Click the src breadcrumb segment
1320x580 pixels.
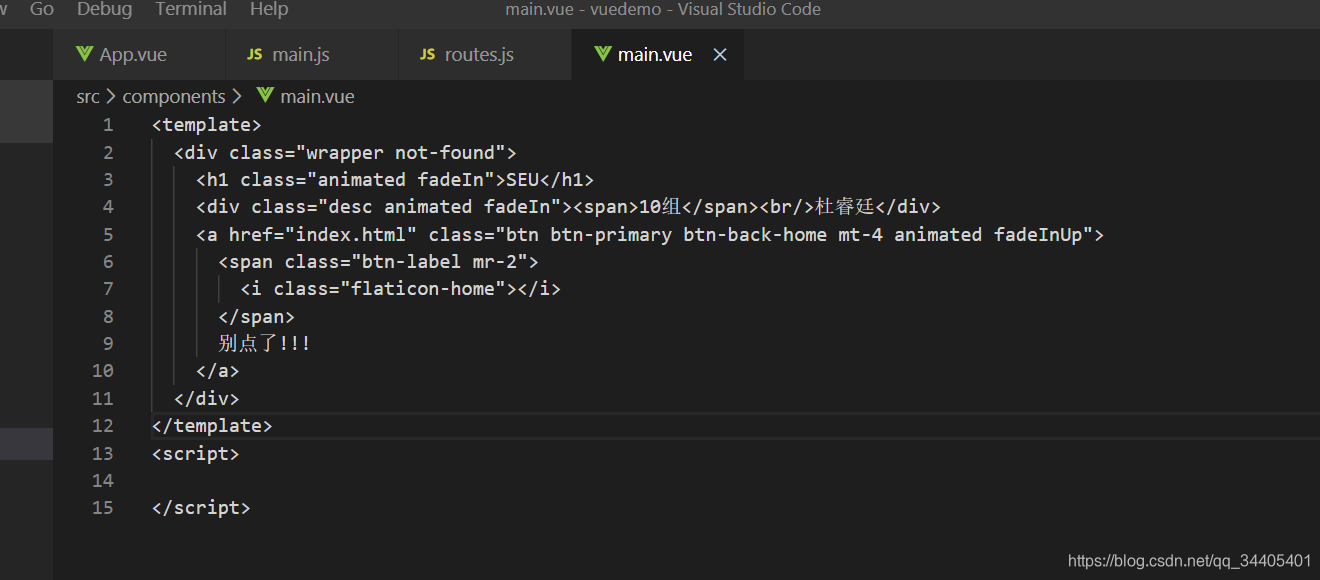tap(88, 97)
